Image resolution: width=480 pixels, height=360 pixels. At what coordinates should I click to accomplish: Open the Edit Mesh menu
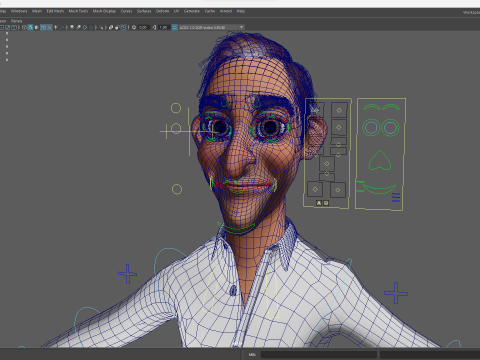click(x=55, y=11)
